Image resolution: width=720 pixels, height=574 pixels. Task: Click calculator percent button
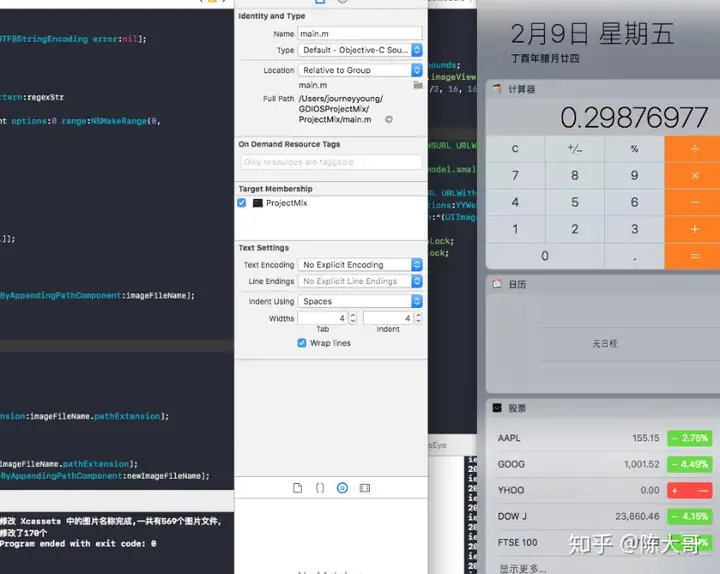pos(635,149)
